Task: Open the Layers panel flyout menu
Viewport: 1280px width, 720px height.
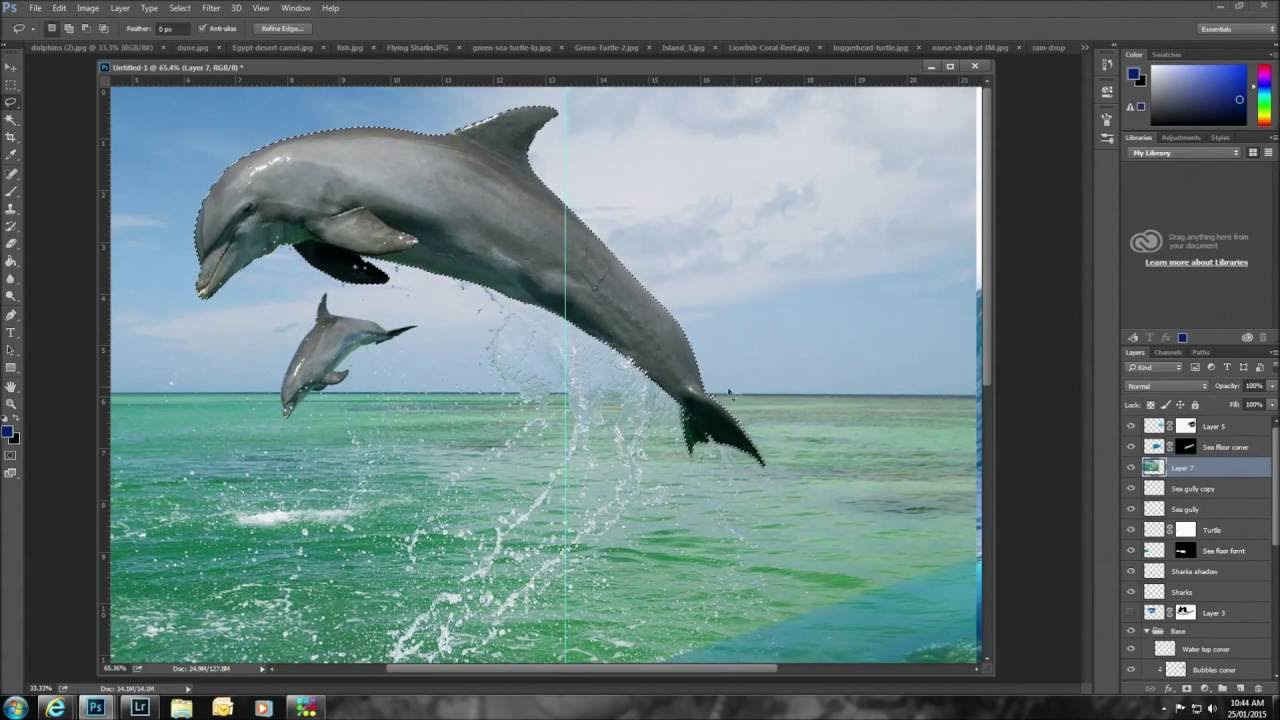Action: click(1272, 352)
